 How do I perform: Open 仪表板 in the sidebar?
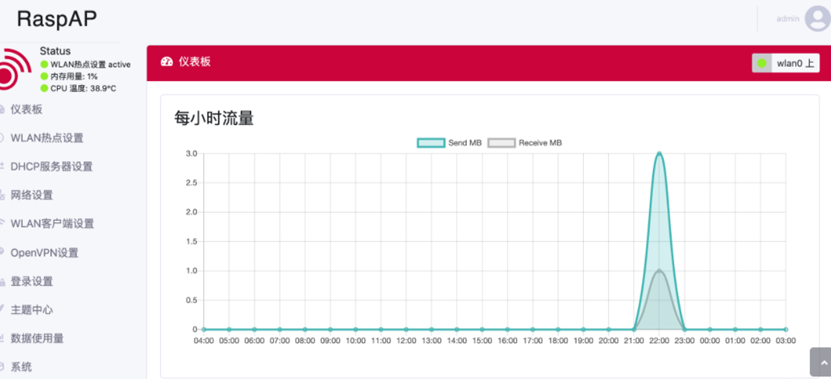point(26,110)
